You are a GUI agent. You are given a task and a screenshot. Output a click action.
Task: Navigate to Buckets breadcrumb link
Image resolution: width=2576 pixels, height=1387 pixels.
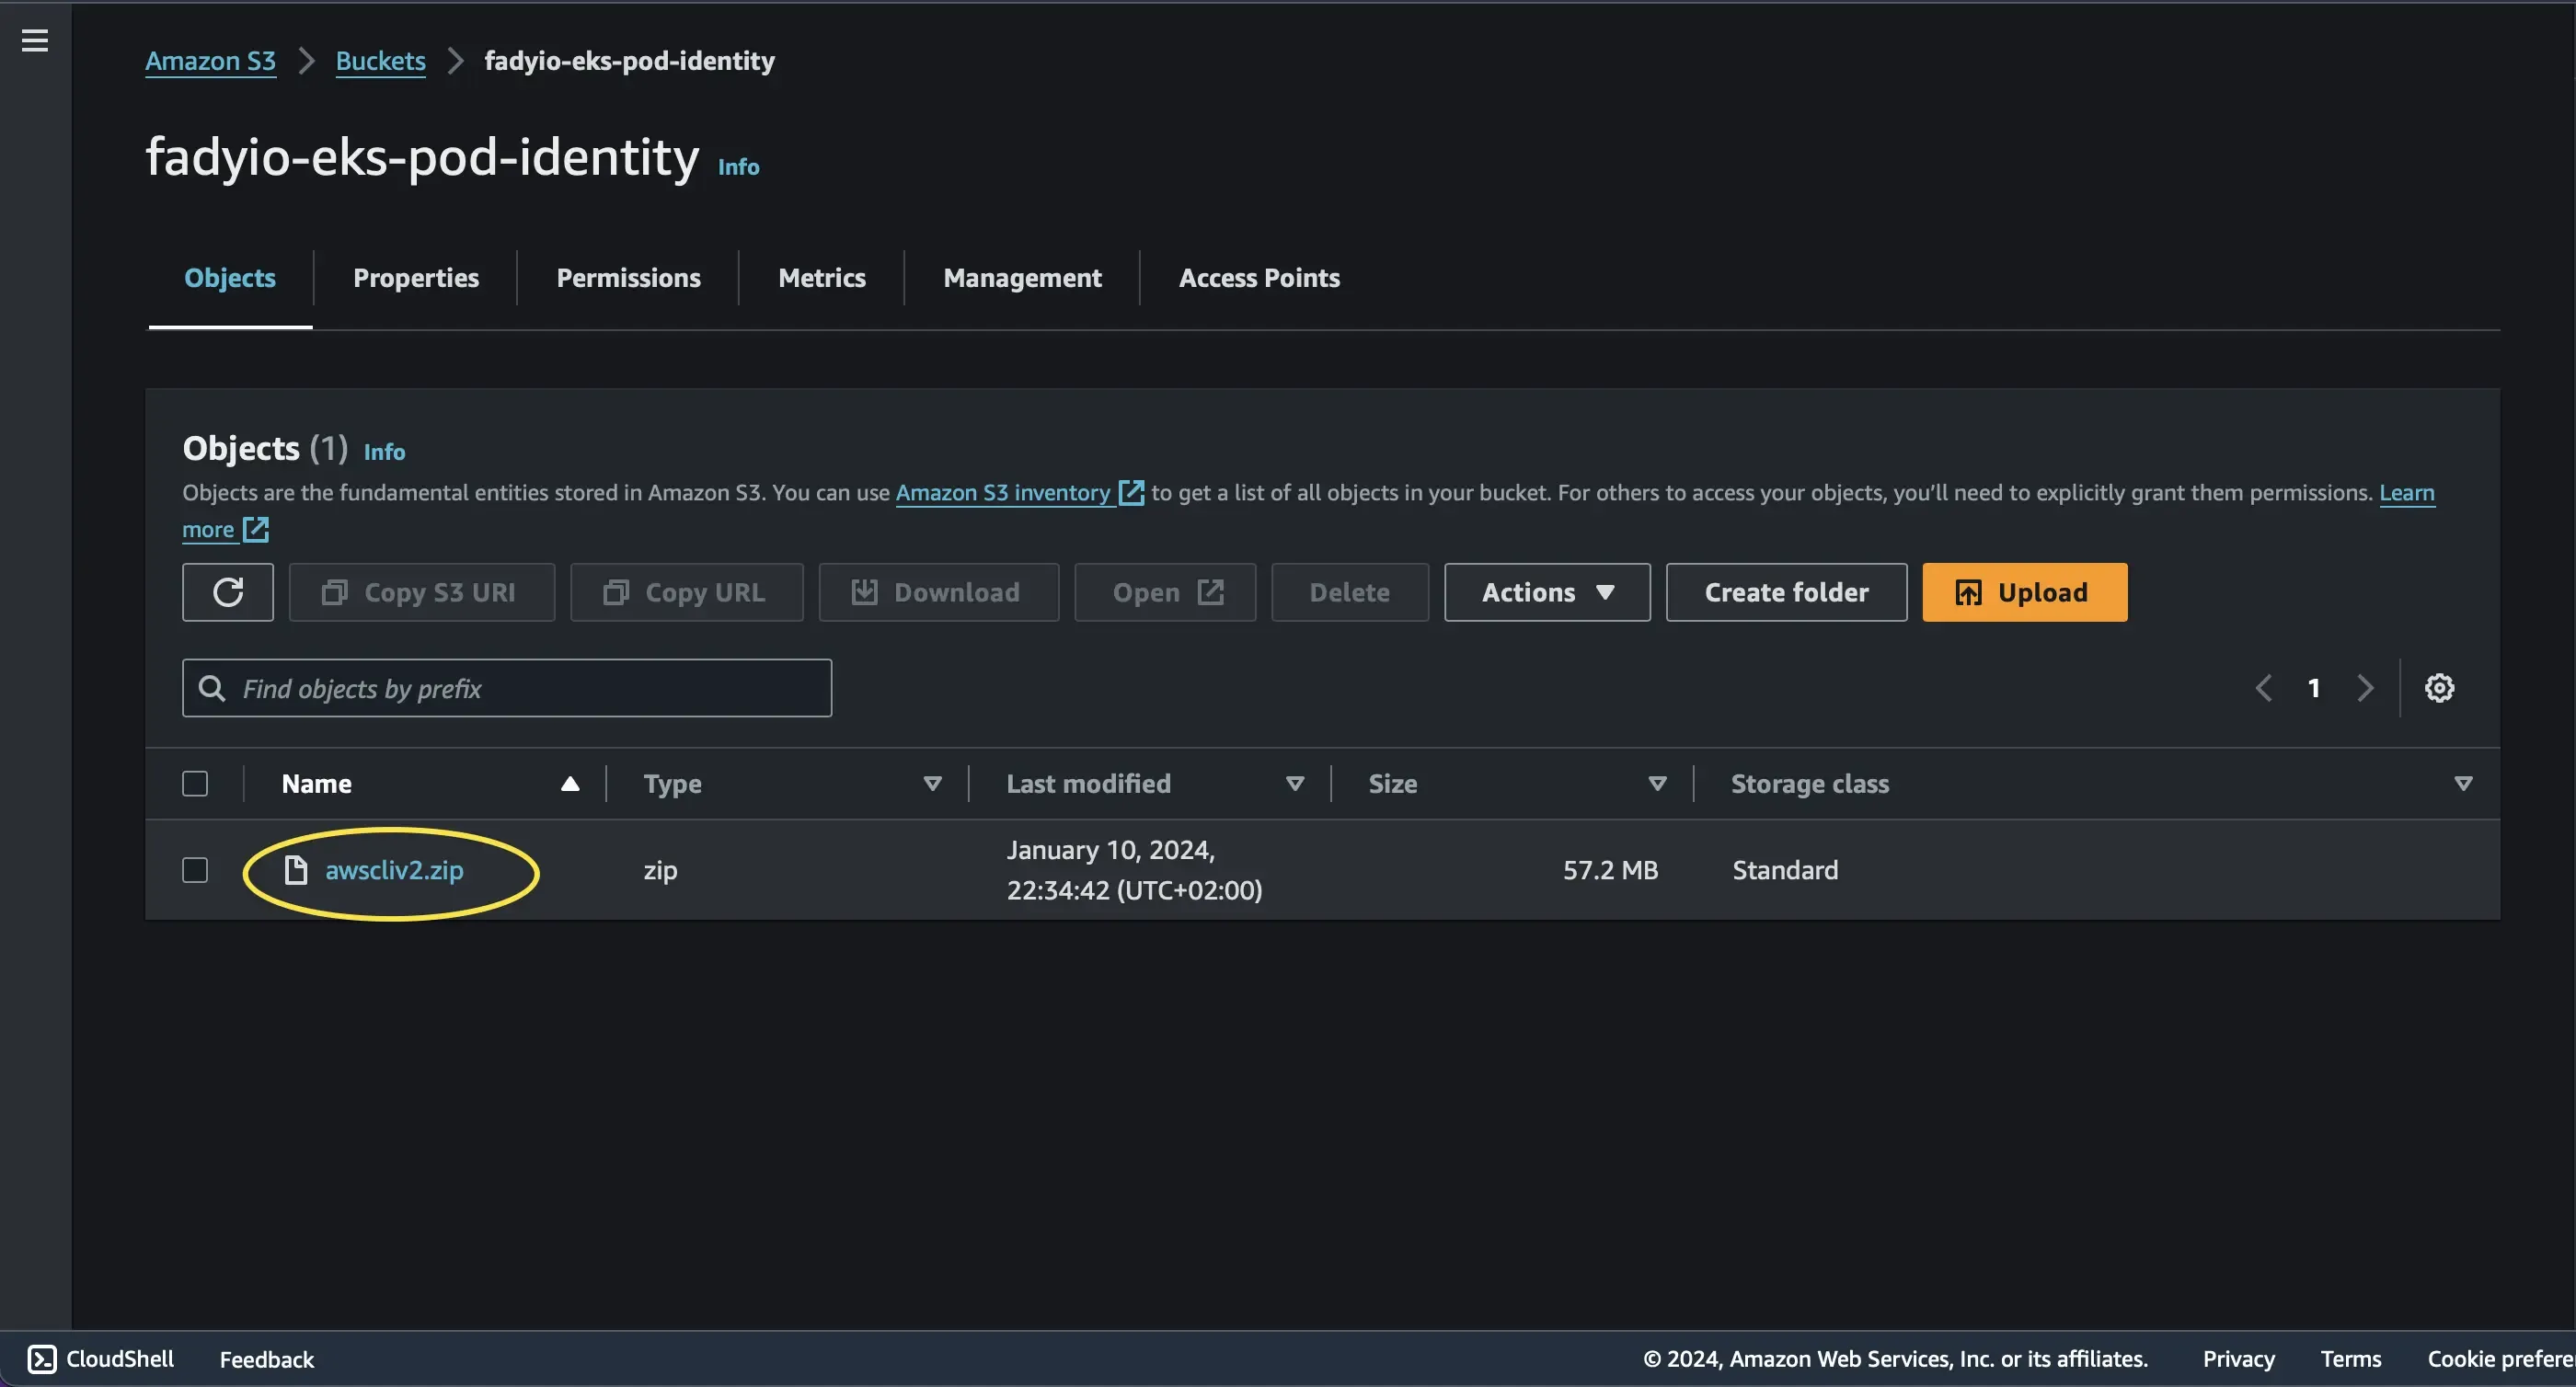(x=380, y=61)
